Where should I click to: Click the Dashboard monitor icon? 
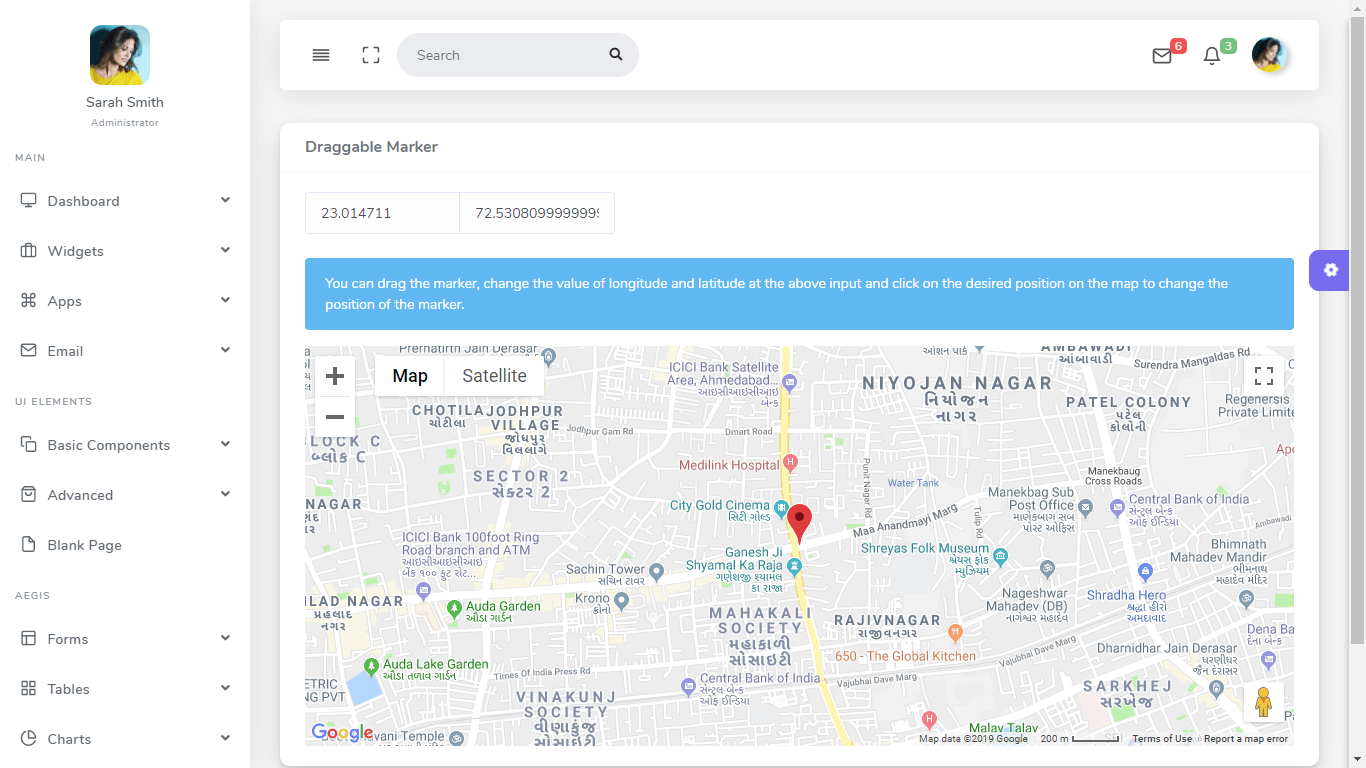(28, 200)
